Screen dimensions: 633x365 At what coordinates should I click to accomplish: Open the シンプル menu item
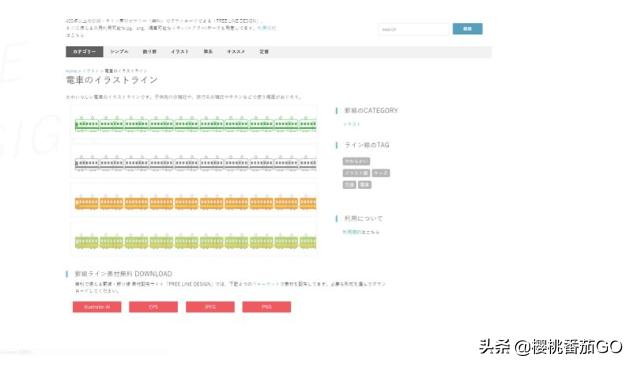(x=119, y=52)
